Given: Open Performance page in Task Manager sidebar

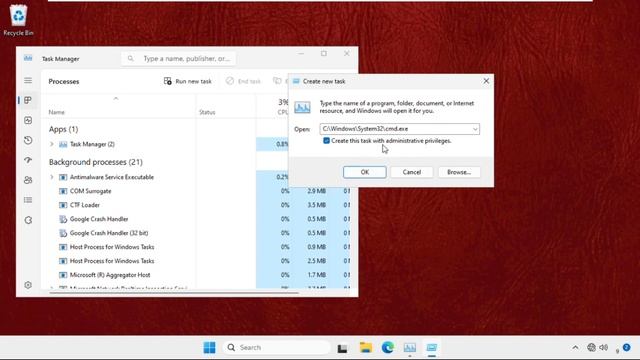Looking at the screenshot, I should click(28, 120).
